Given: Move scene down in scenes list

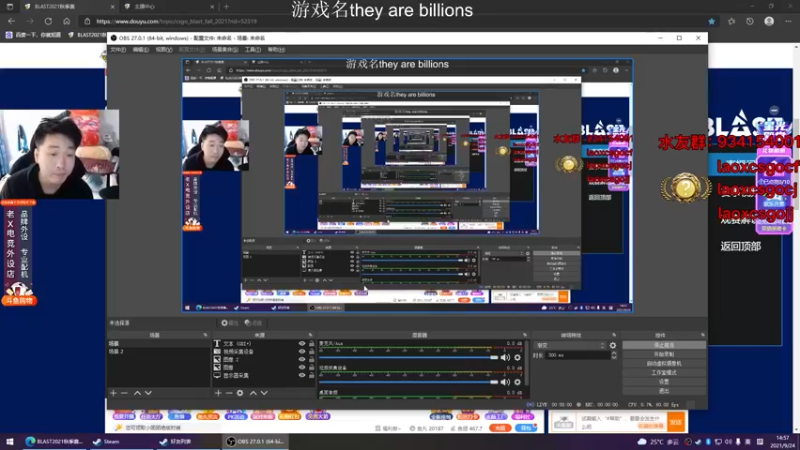Looking at the screenshot, I should [148, 393].
